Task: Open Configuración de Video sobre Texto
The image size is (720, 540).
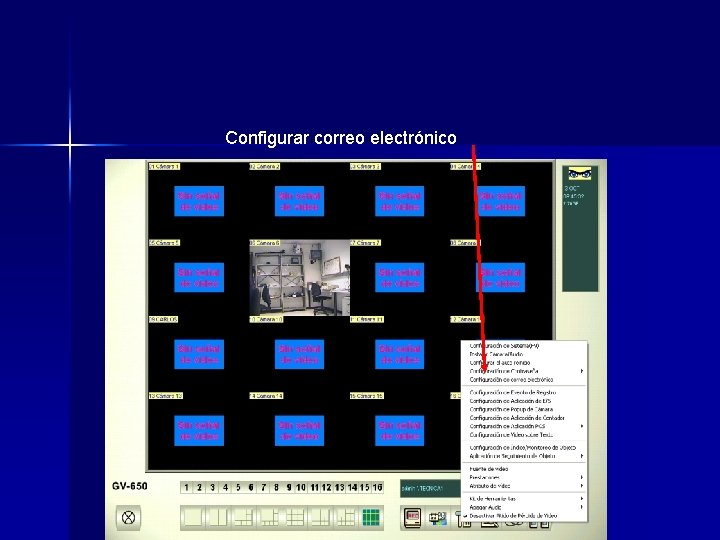Action: click(511, 434)
